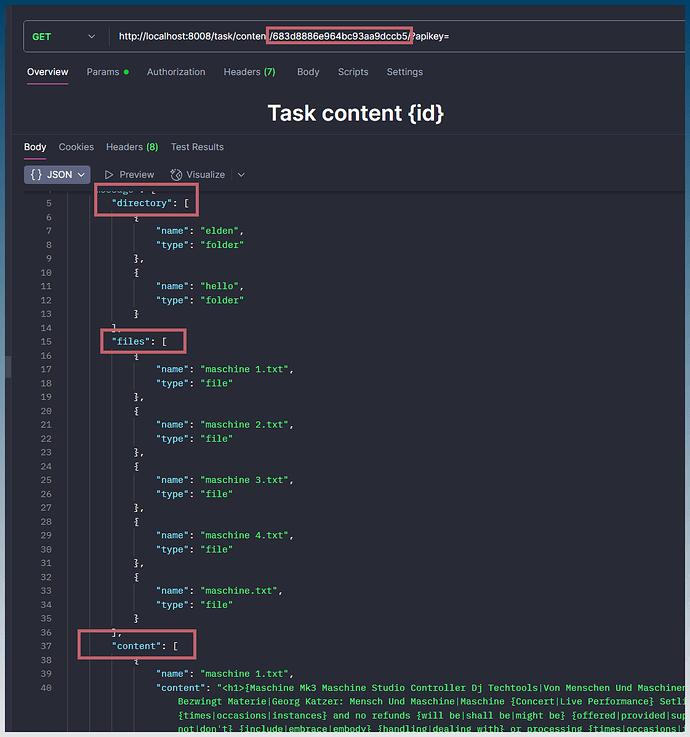Click the "maschine 1.txt" value on line 17
This screenshot has width=690, height=737.
tap(244, 369)
